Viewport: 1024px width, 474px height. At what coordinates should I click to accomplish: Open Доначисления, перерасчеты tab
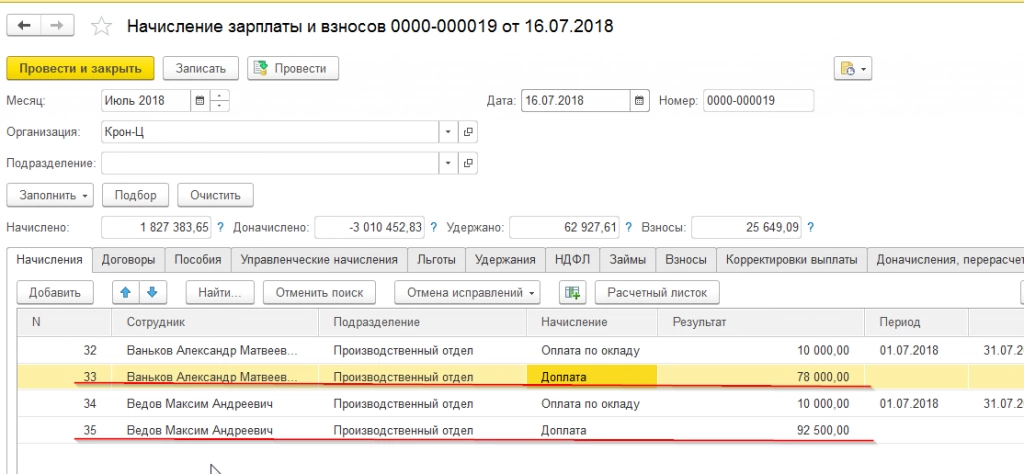[x=946, y=259]
